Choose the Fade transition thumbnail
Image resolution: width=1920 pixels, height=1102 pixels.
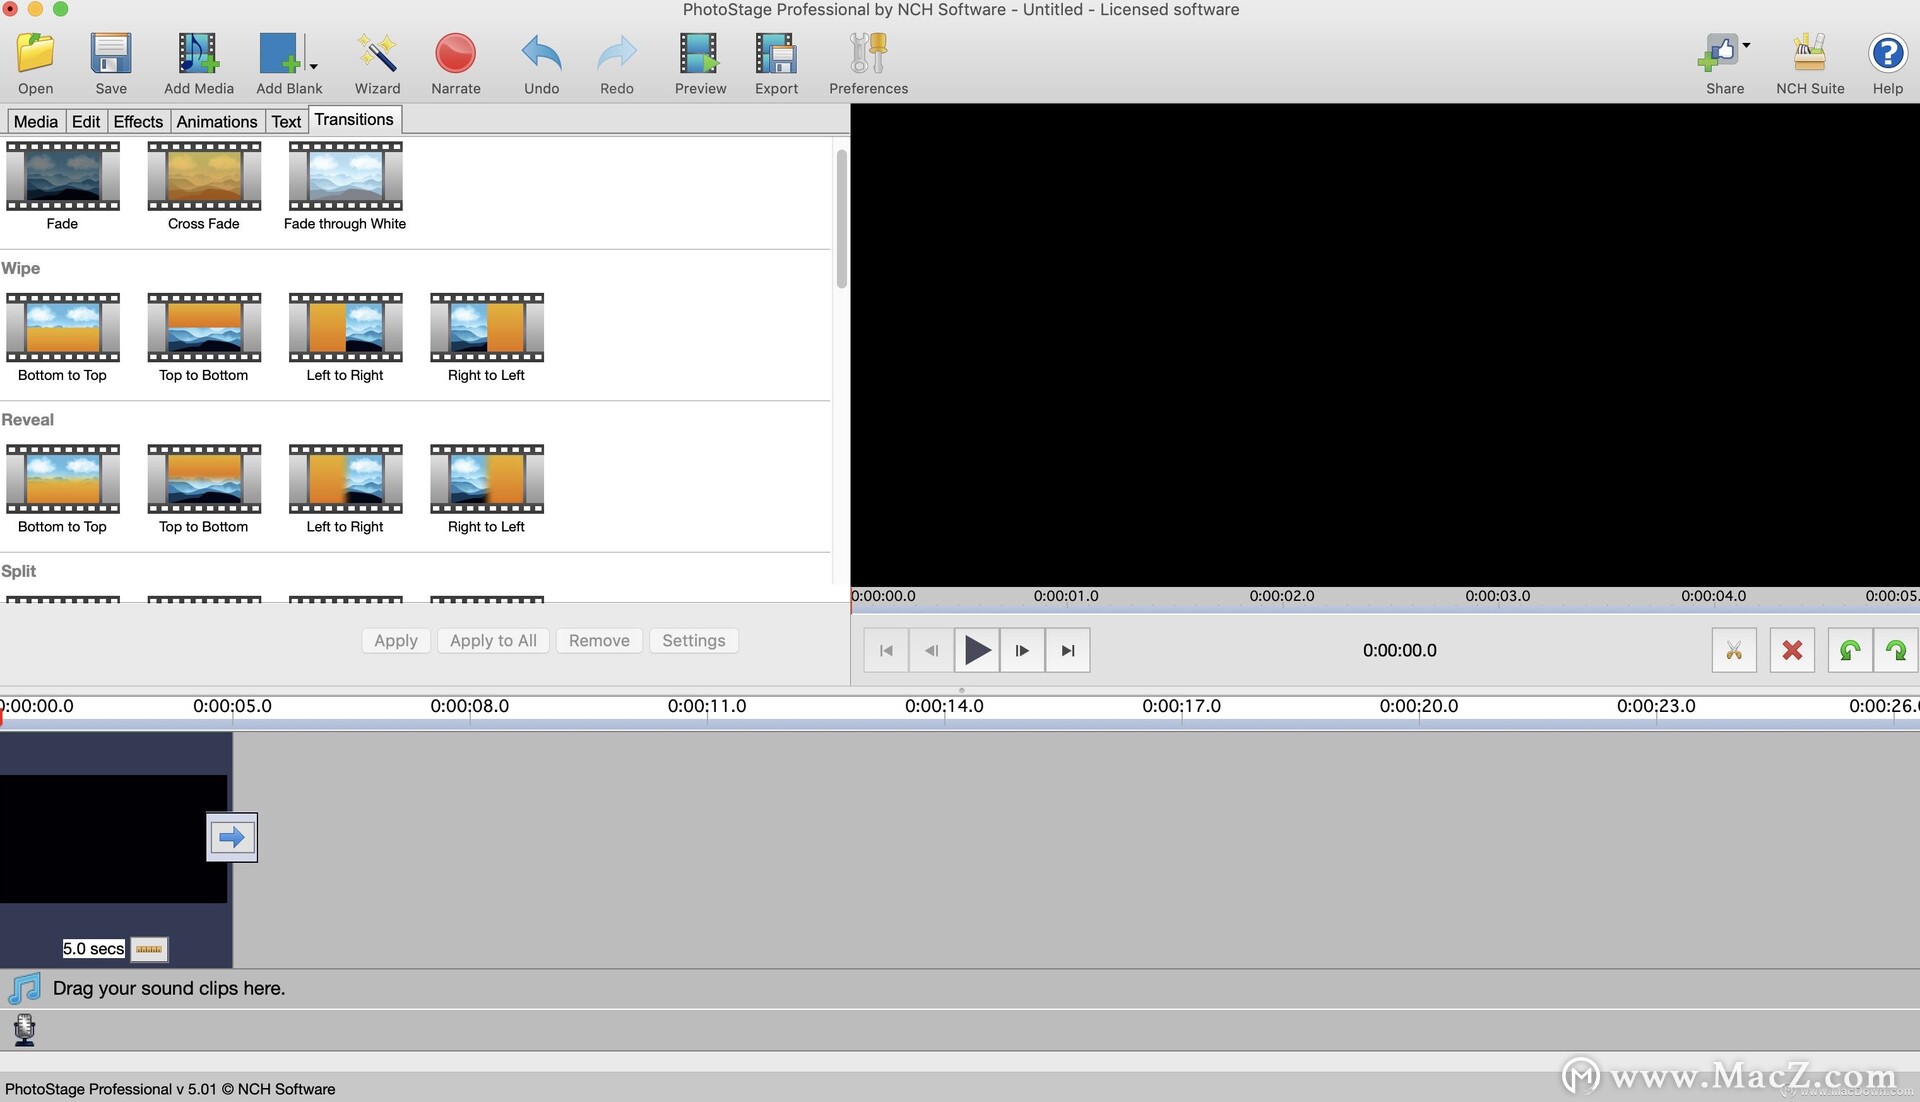coord(63,176)
